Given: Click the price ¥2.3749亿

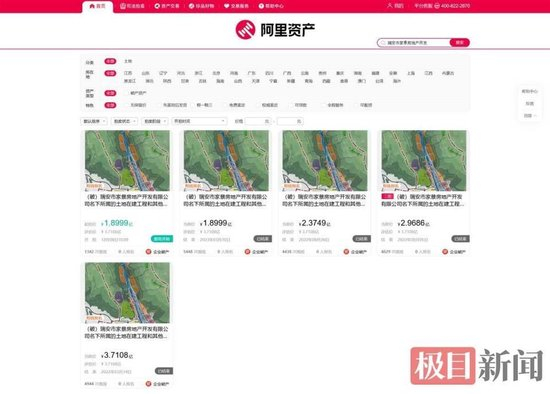Looking at the screenshot, I should tap(315, 223).
